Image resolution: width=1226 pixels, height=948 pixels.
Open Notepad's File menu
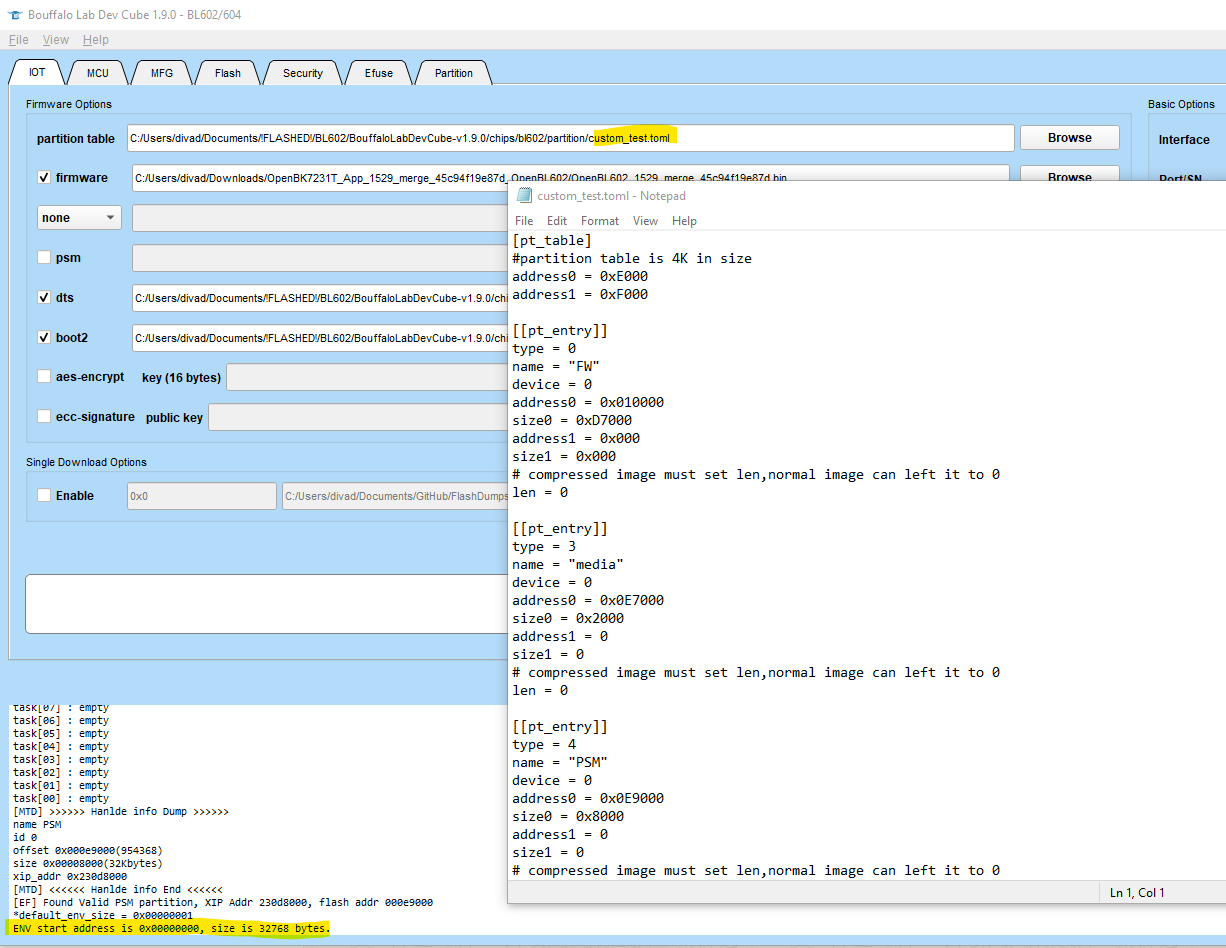(524, 221)
